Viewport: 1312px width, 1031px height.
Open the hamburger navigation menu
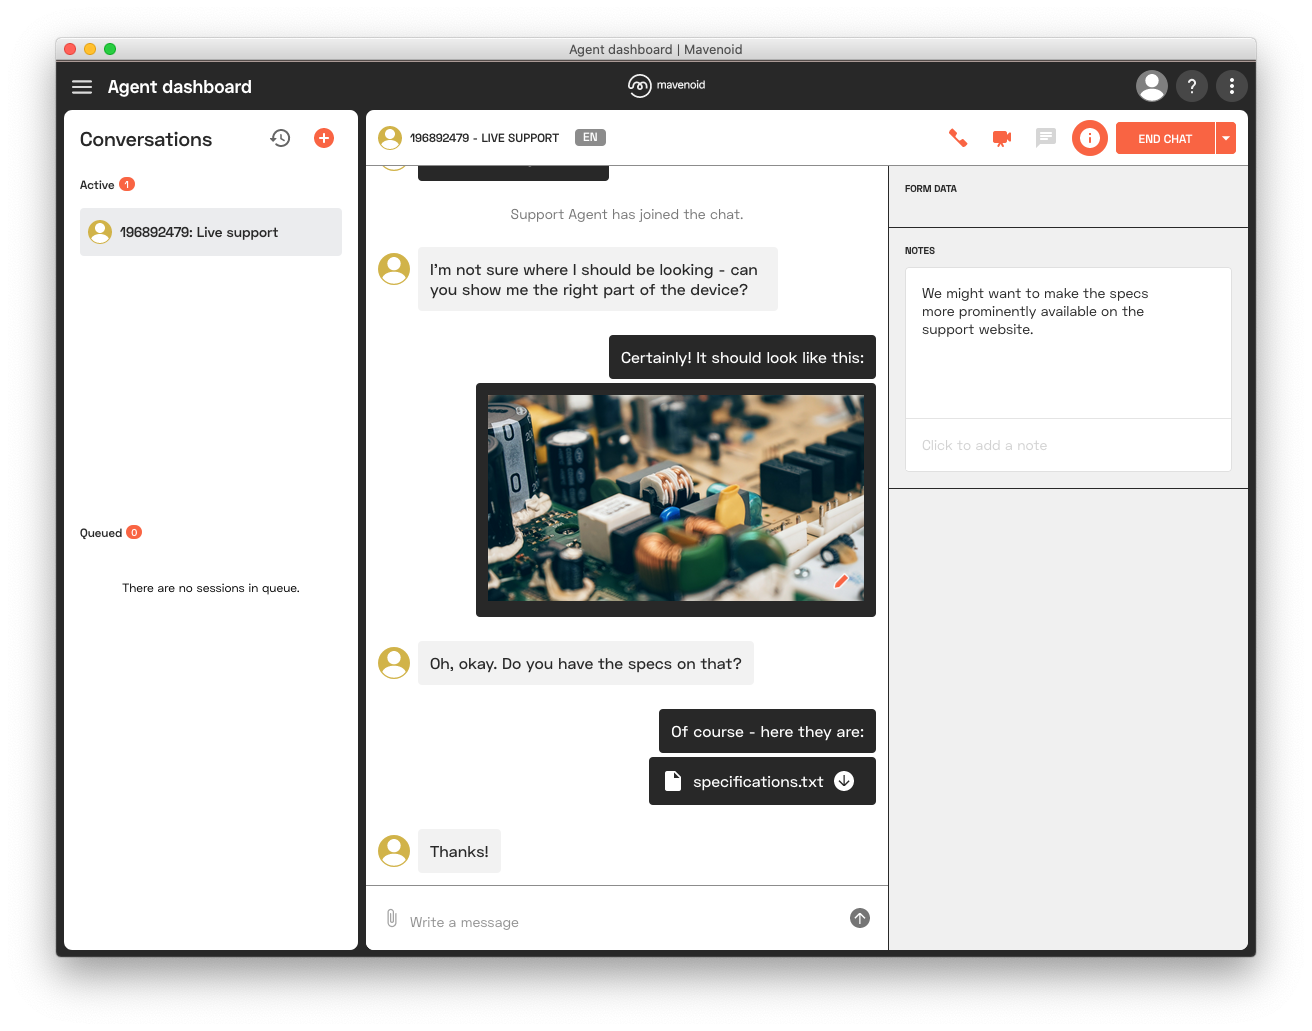(x=82, y=87)
